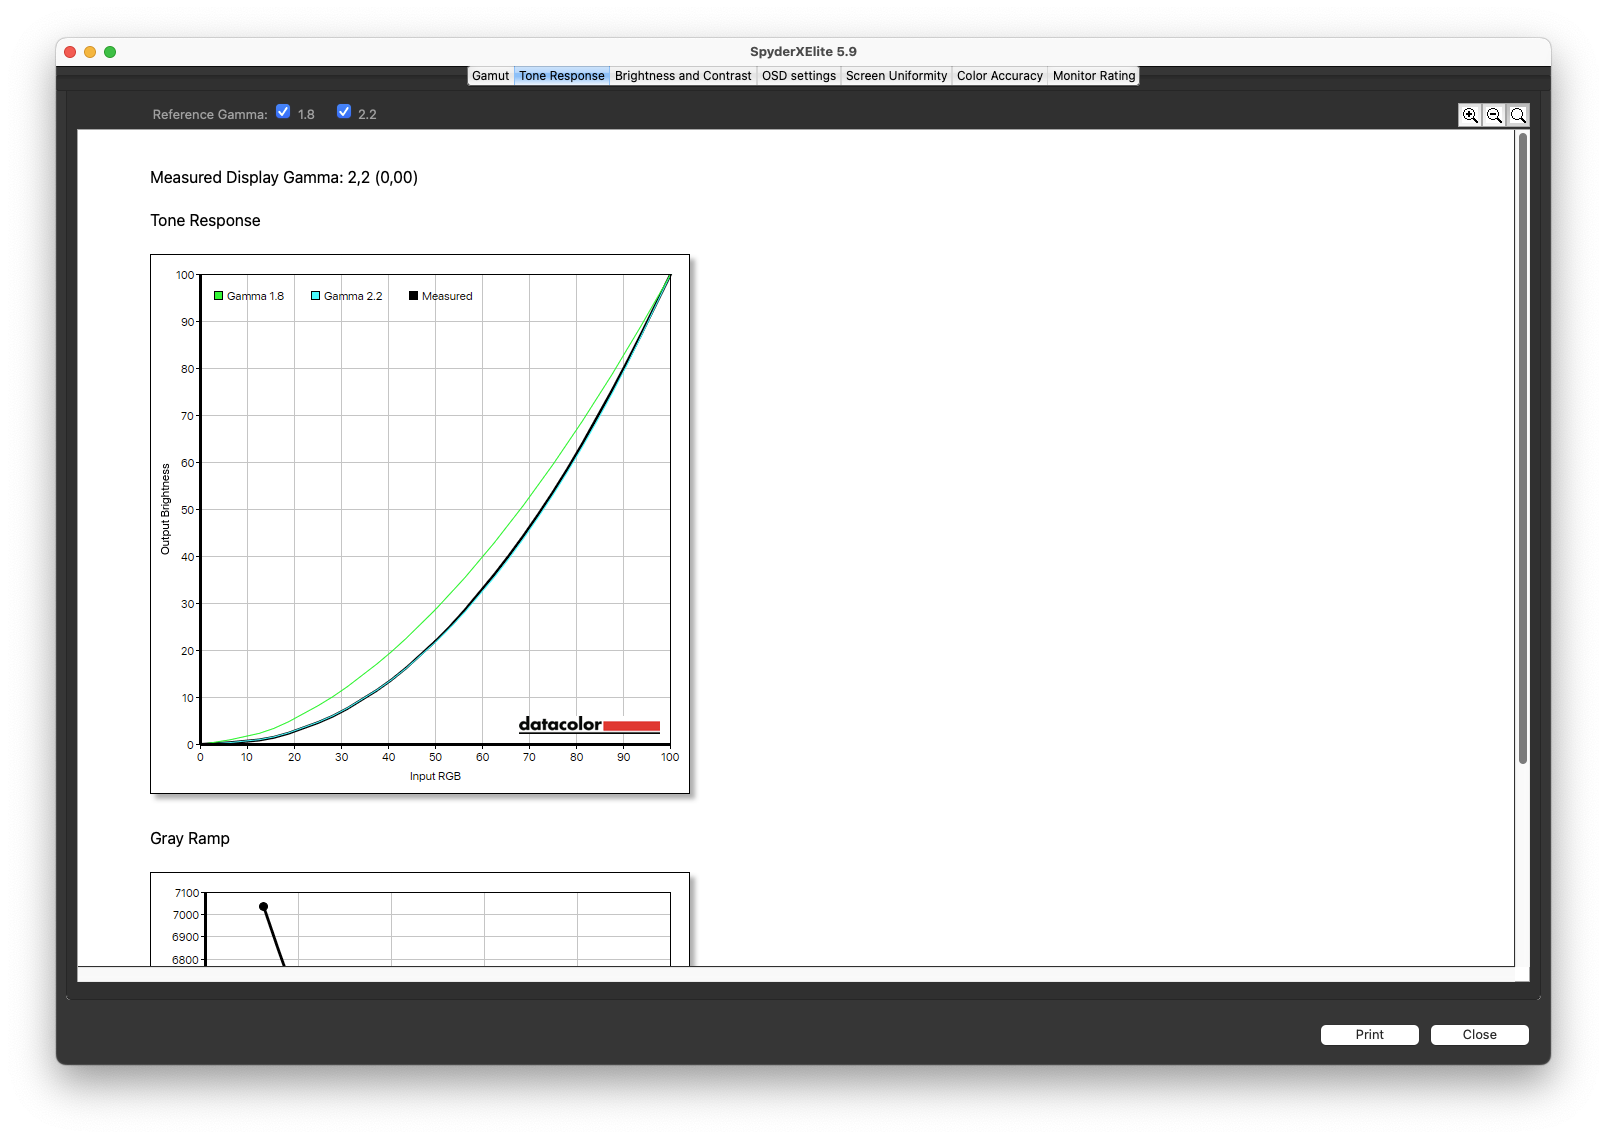The height and width of the screenshot is (1139, 1607).
Task: Maximize the window with the green button
Action: 110,52
